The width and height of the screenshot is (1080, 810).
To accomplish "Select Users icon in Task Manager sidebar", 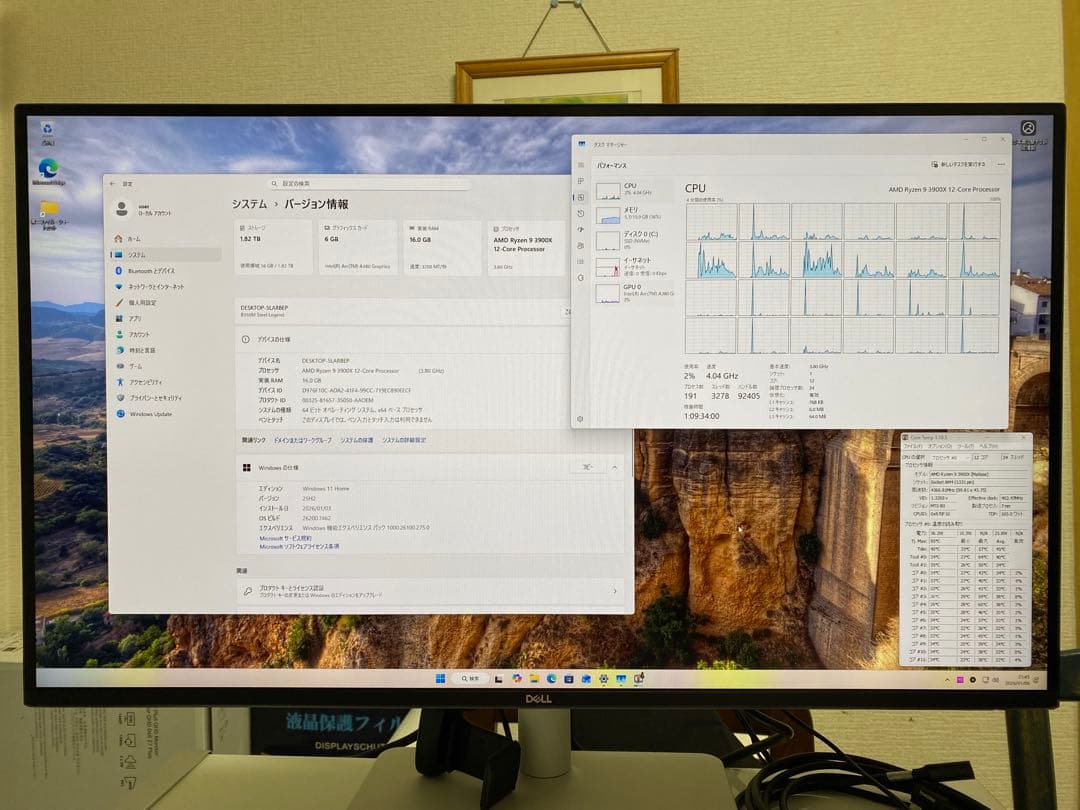I will click(580, 243).
